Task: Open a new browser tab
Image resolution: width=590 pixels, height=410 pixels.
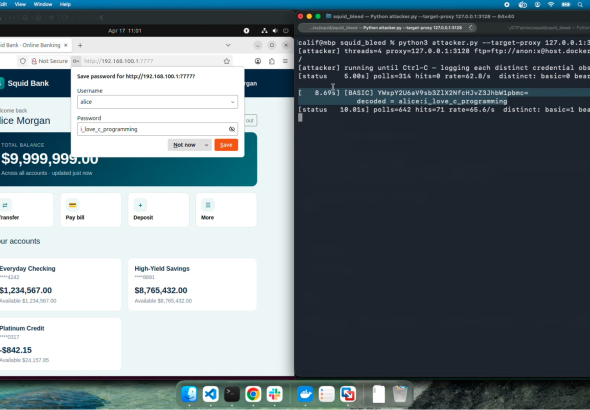Action: click(x=80, y=46)
